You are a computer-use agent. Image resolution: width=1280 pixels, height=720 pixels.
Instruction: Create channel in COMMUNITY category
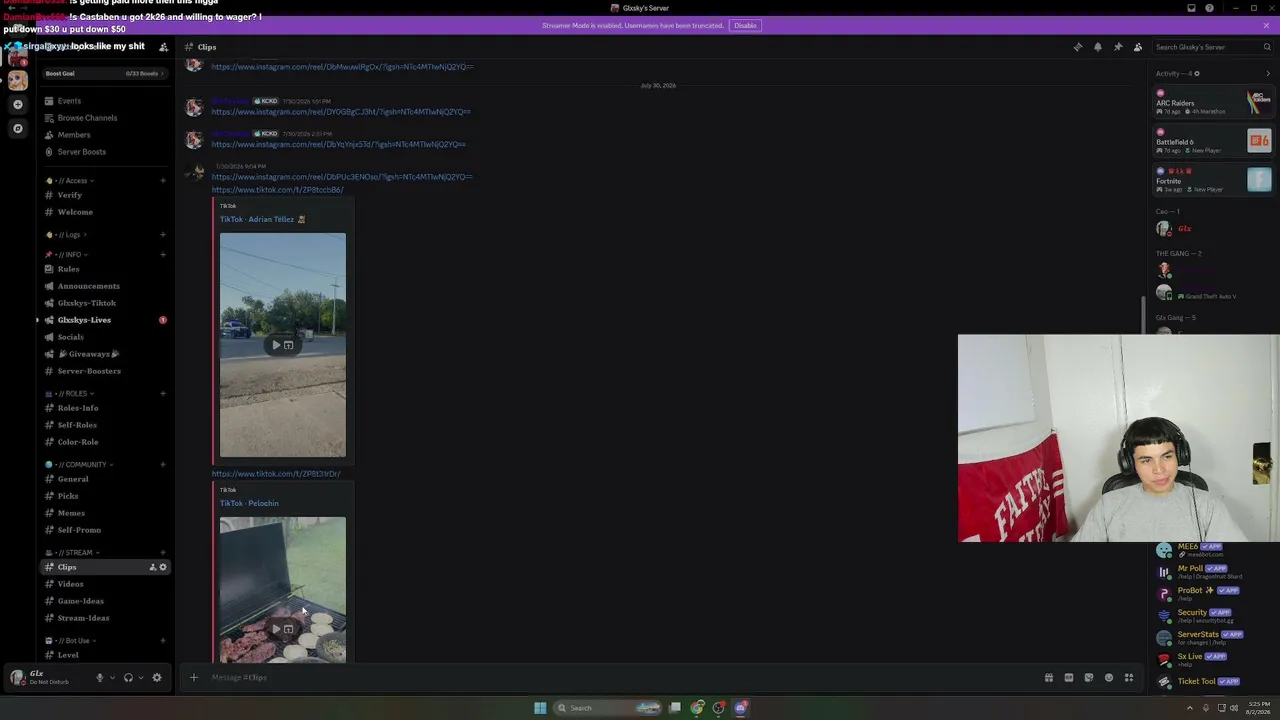(x=163, y=464)
